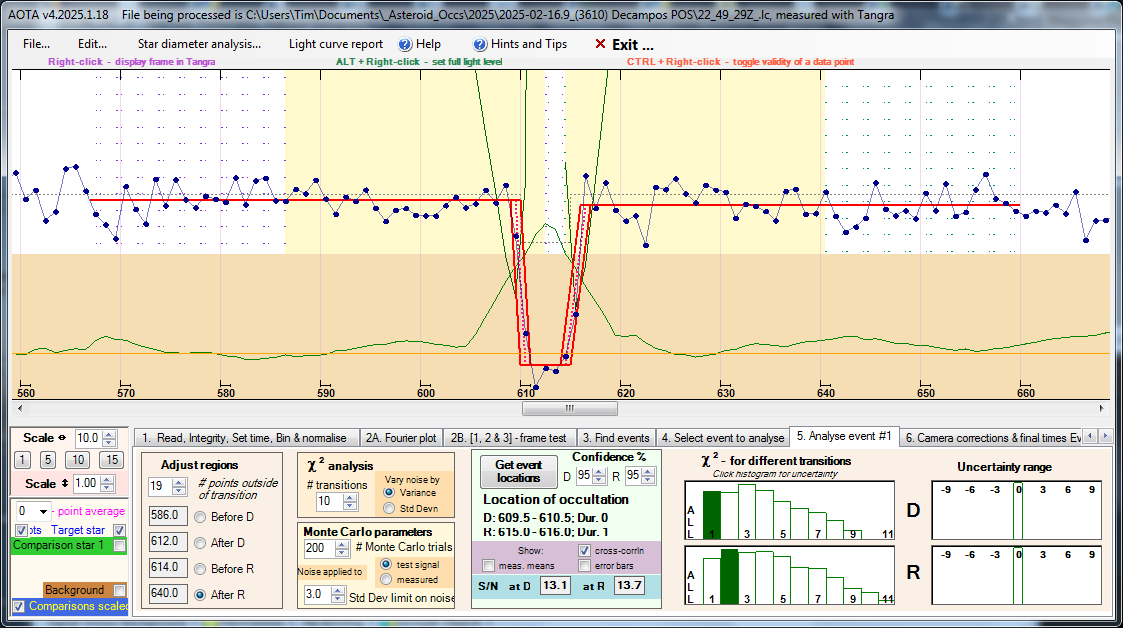Set horizontal scale with preset button 5
The image size is (1123, 628).
[x=48, y=460]
